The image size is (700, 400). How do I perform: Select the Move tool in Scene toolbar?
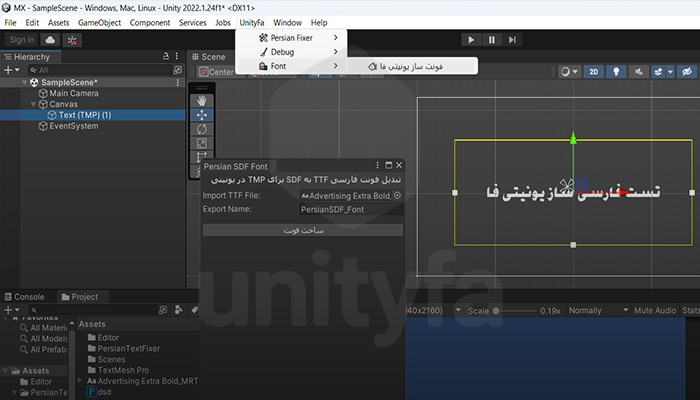pyautogui.click(x=202, y=115)
